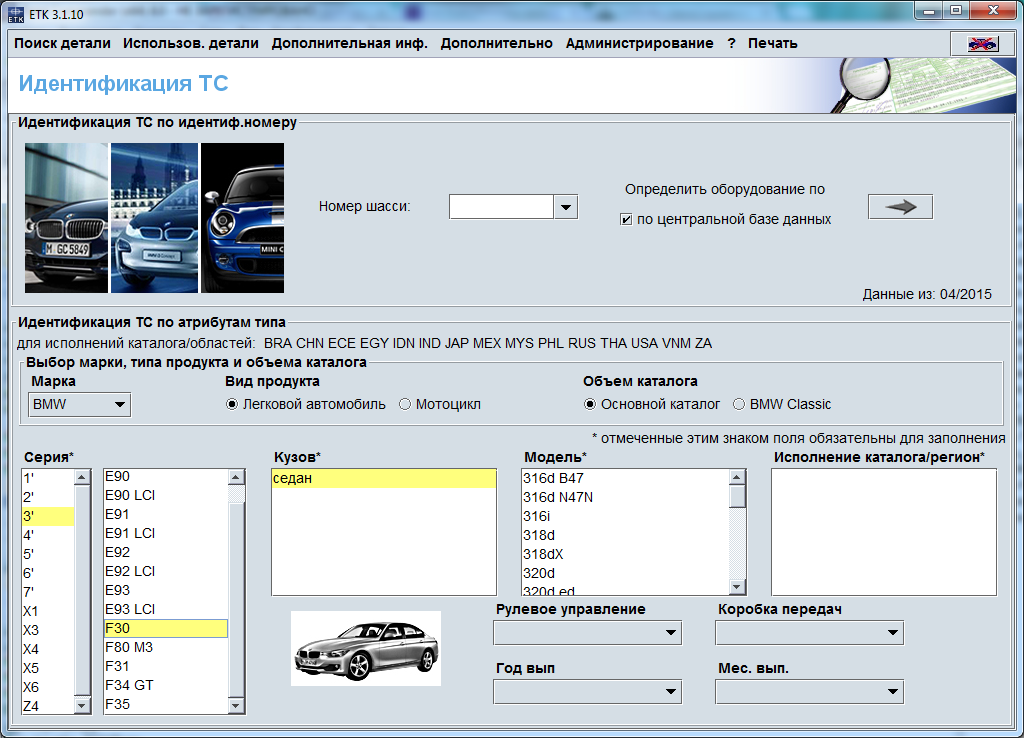Viewport: 1024px width, 738px height.
Task: Select the Основной каталог radio button
Action: [x=590, y=404]
